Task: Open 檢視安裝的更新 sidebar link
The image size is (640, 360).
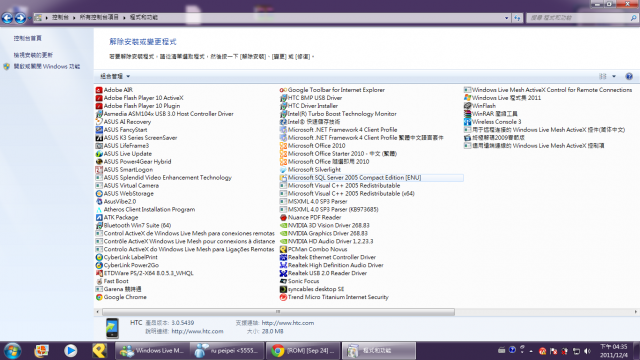Action: (33, 55)
